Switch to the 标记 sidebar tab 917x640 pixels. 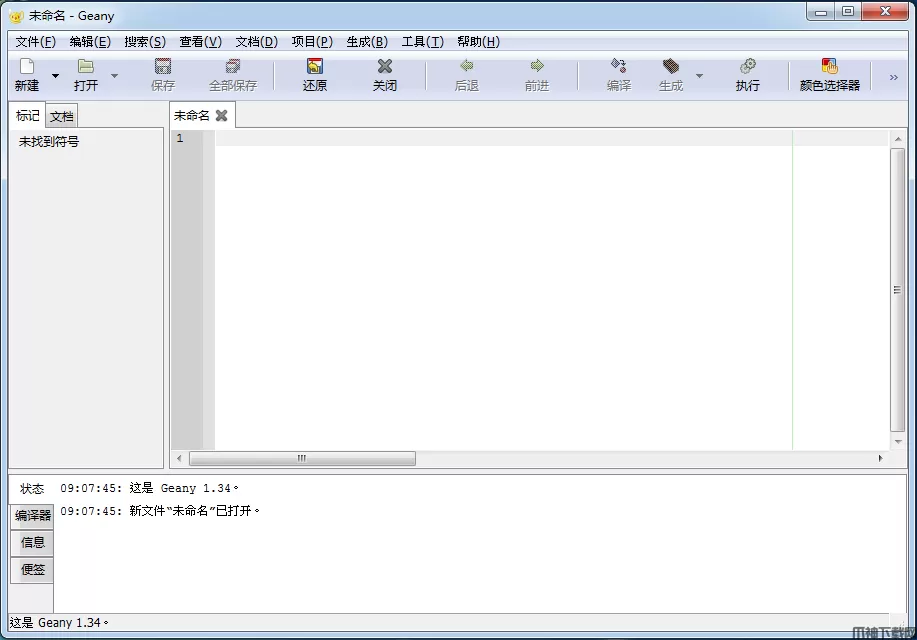[x=27, y=115]
